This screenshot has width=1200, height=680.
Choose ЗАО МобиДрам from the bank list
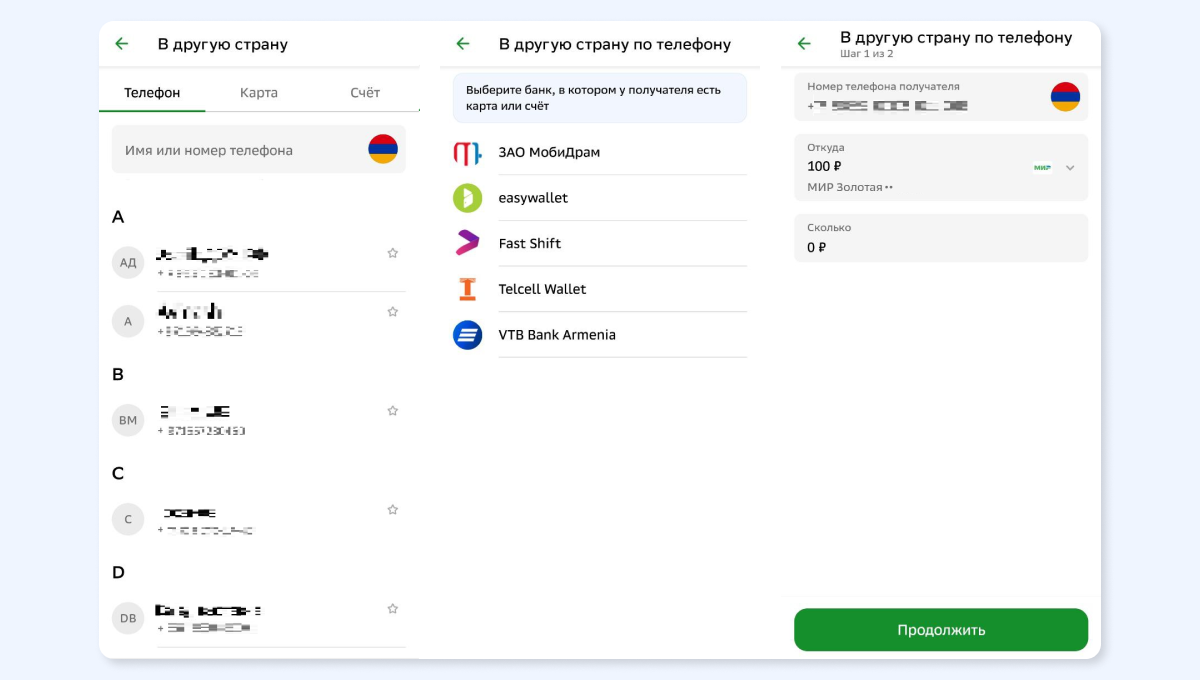click(600, 153)
